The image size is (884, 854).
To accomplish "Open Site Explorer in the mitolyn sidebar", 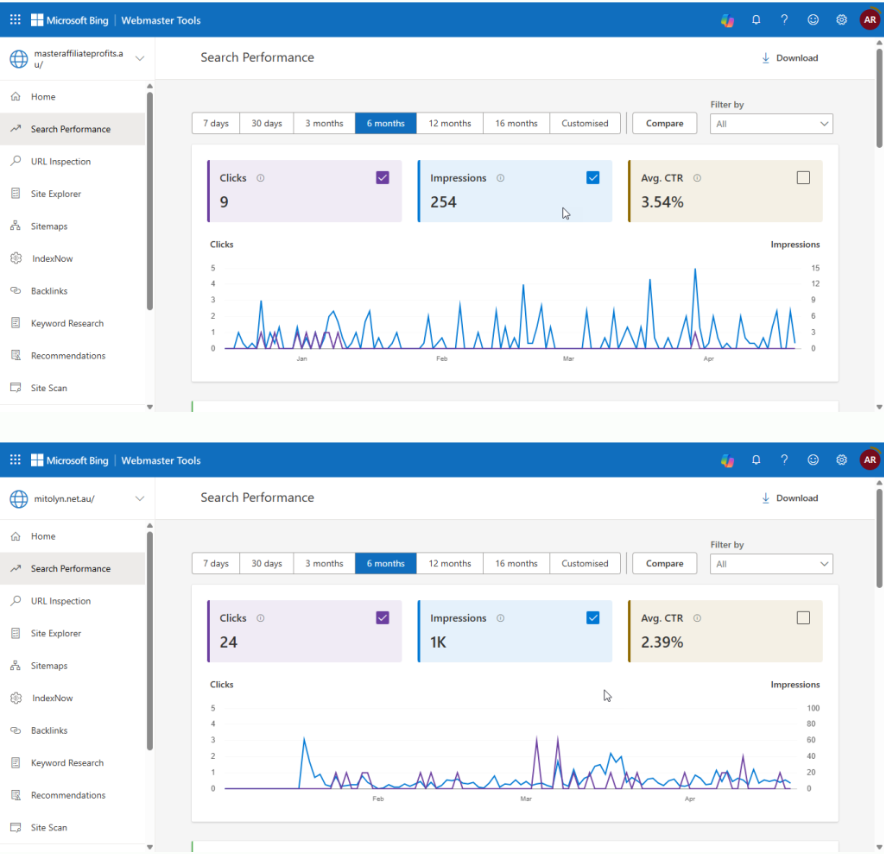I will [x=72, y=633].
